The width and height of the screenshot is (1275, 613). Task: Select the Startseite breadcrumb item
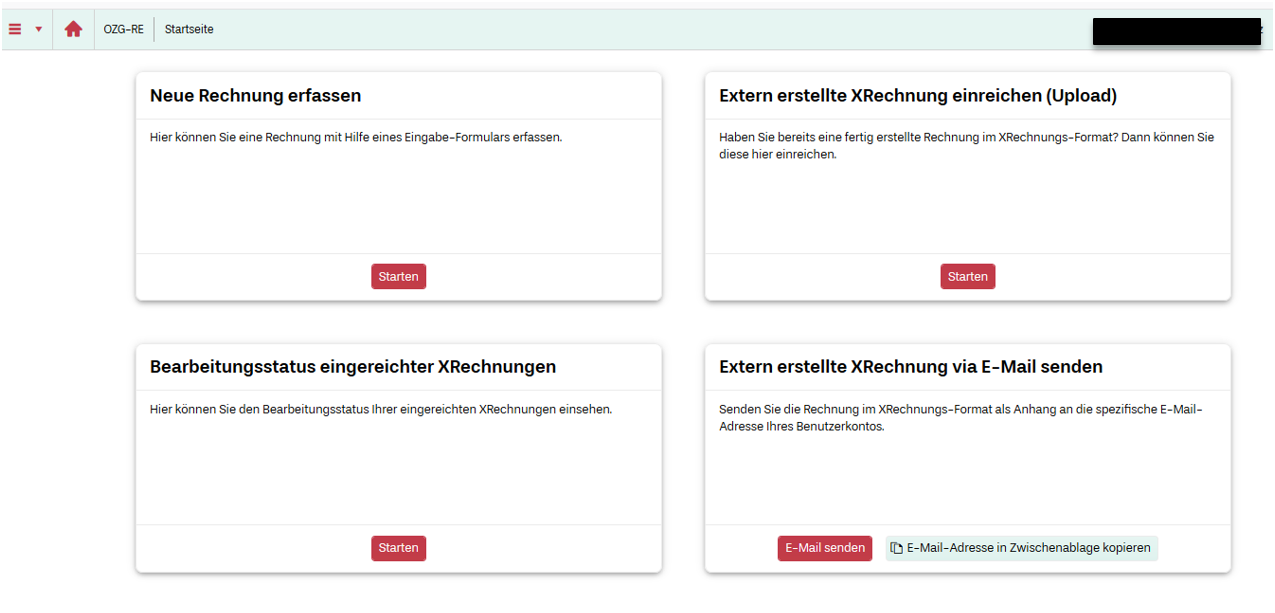[189, 29]
